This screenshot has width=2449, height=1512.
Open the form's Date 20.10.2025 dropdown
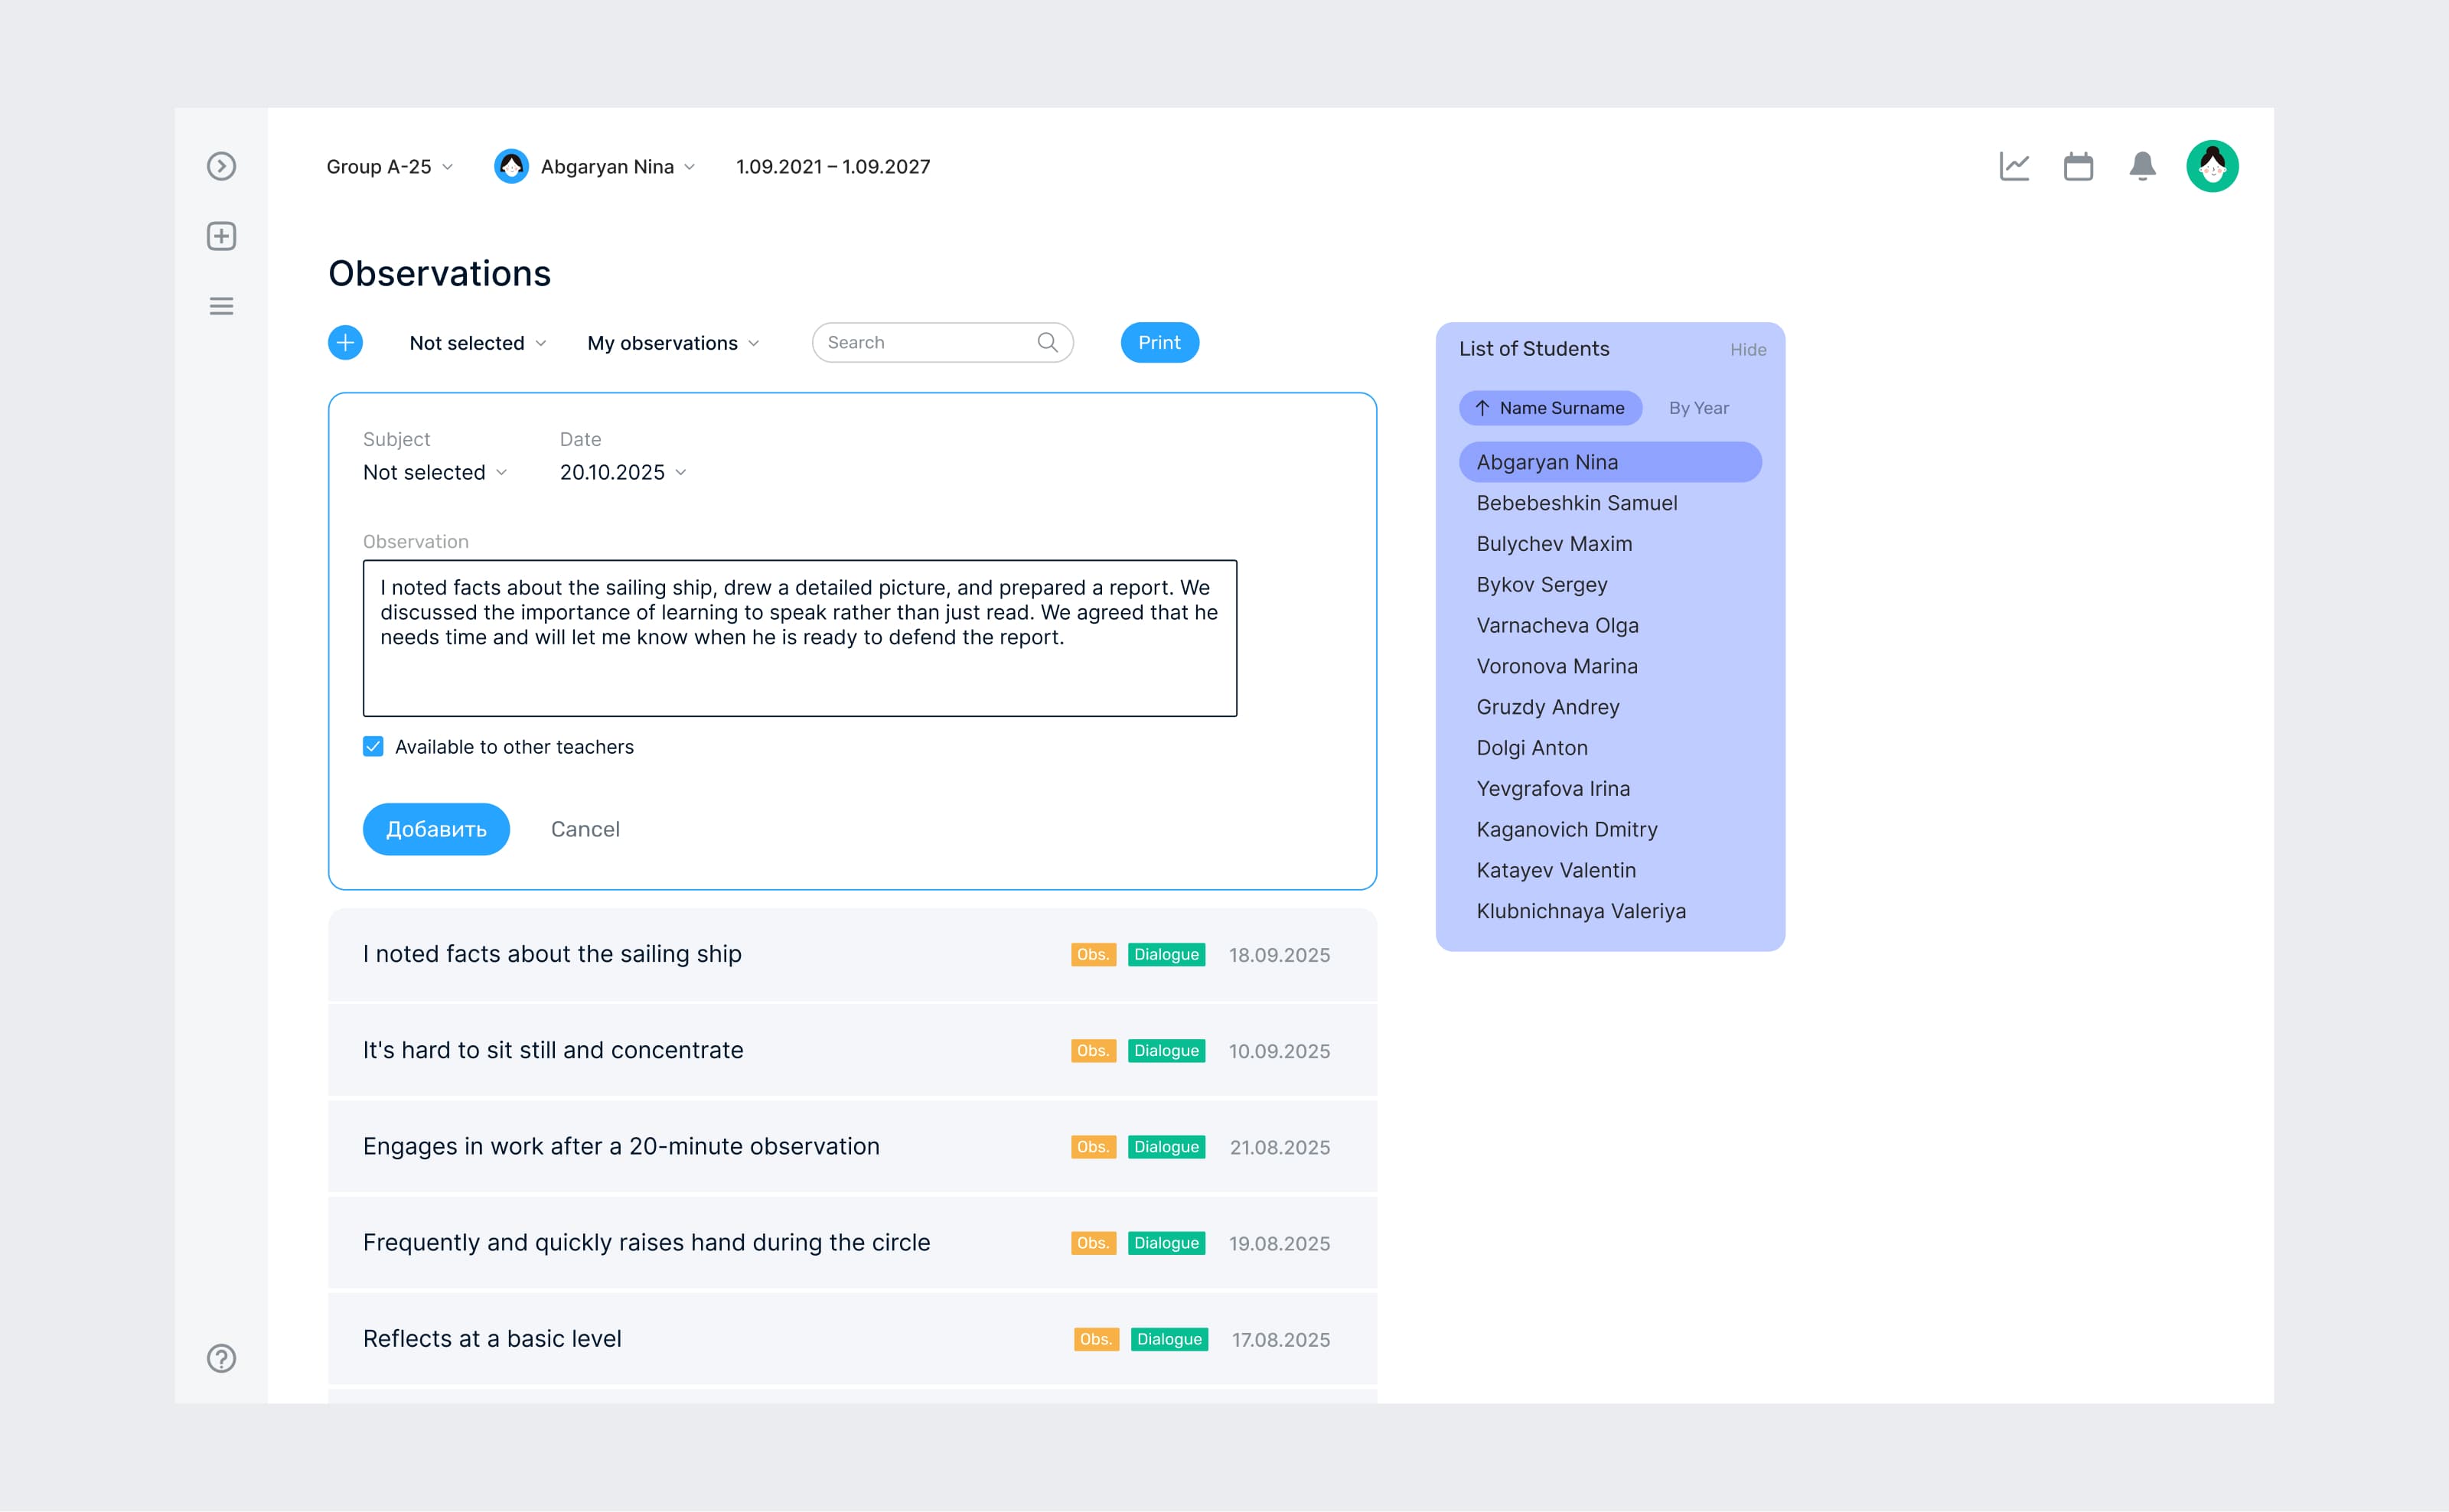[x=623, y=472]
